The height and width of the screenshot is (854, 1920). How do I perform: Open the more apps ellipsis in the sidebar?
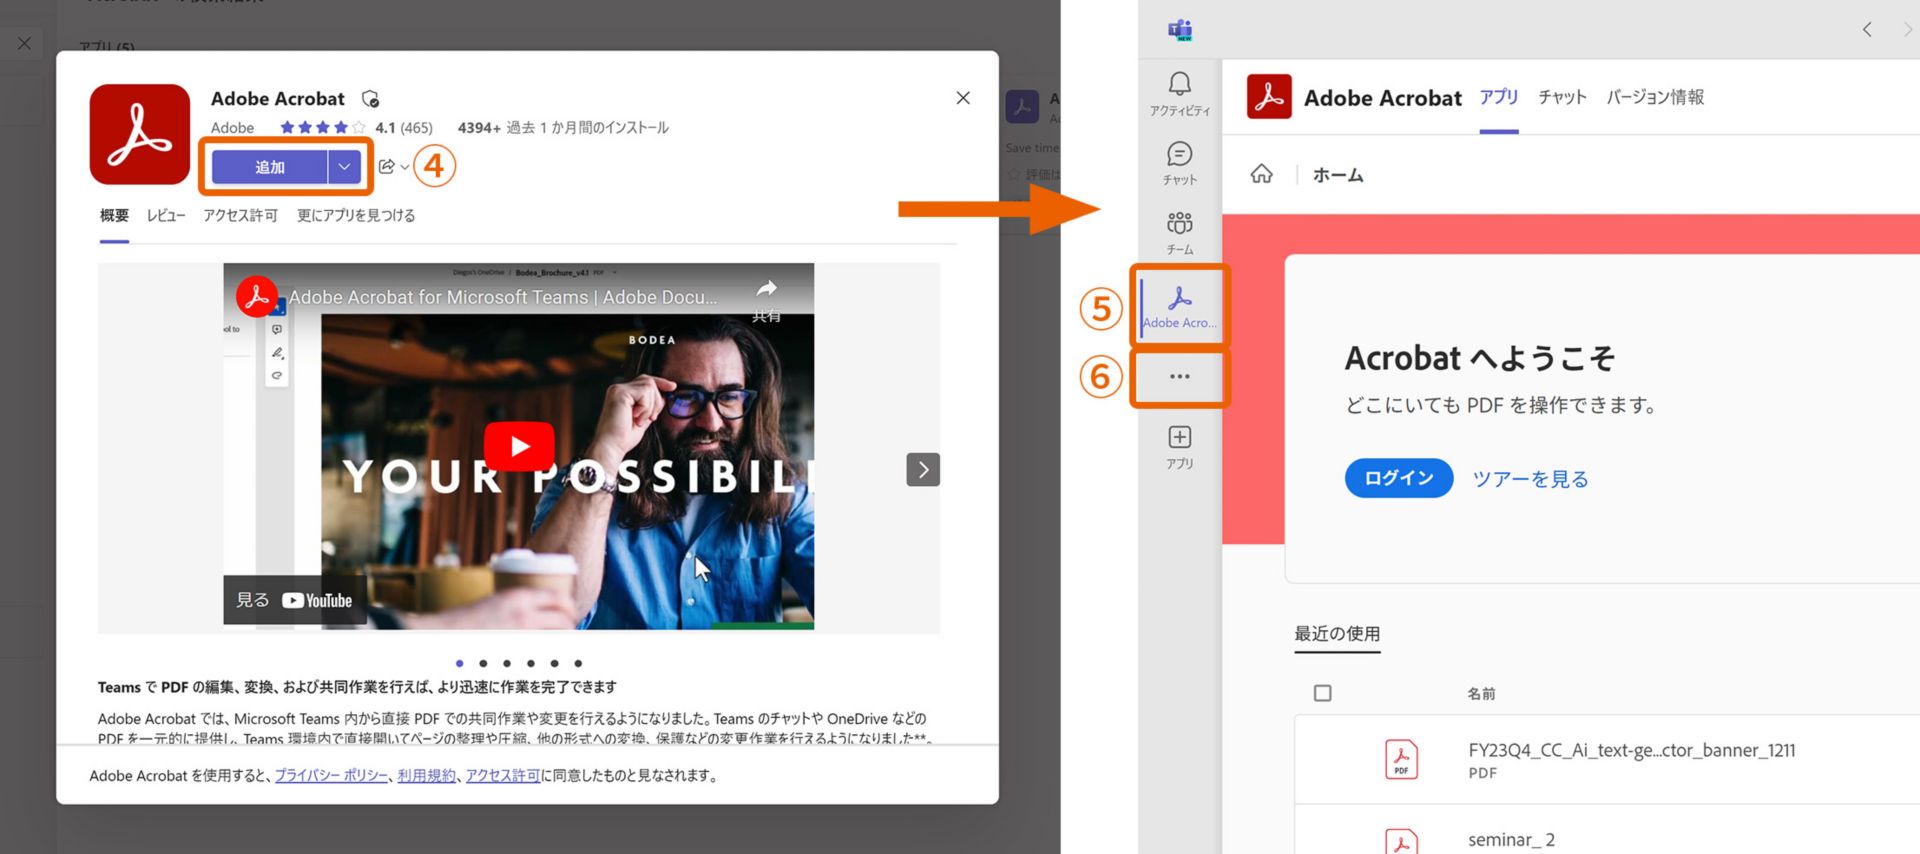click(x=1180, y=377)
